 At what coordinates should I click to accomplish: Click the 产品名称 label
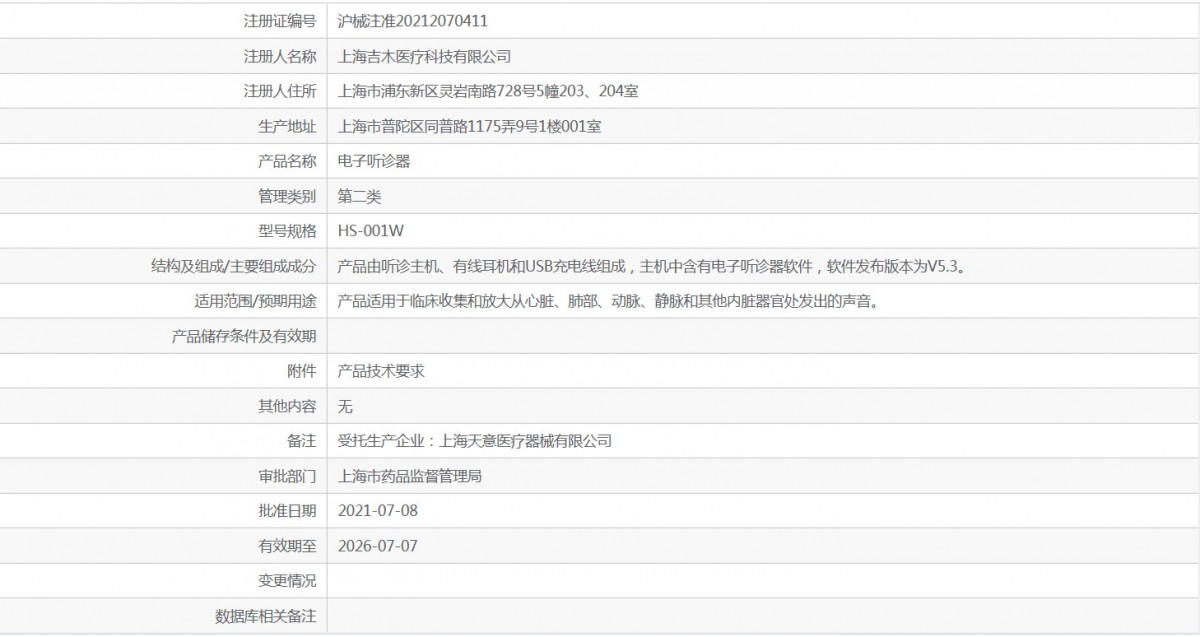(x=287, y=161)
